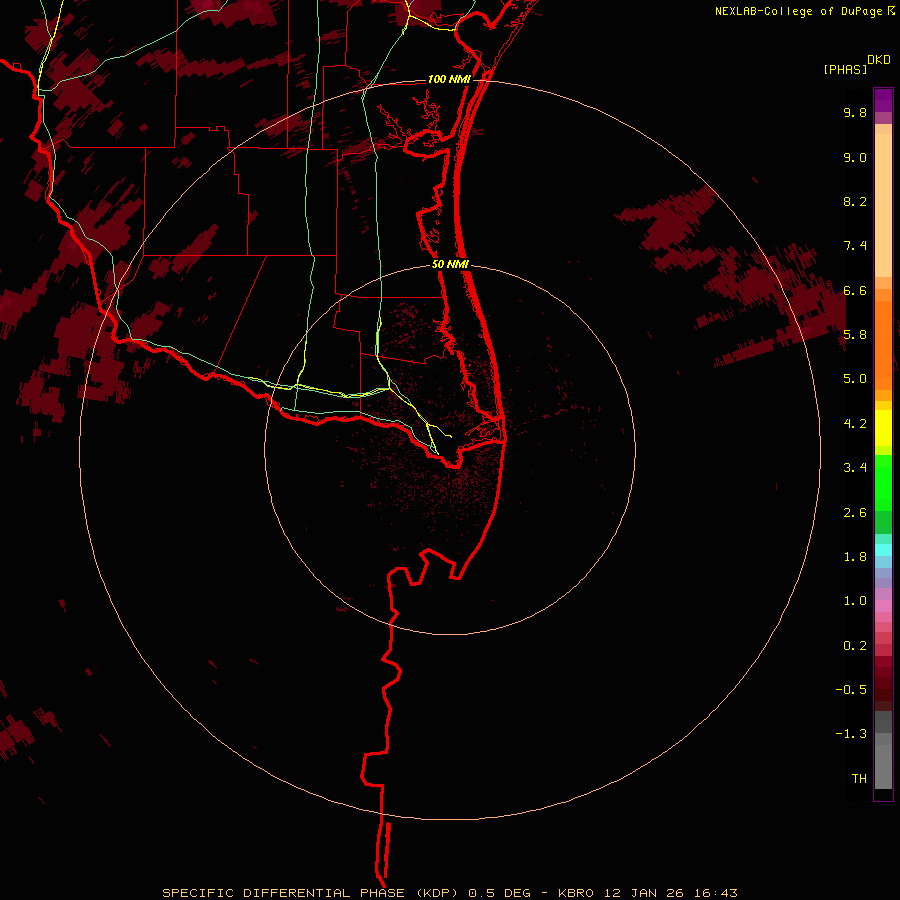This screenshot has height=900, width=900.
Task: Click the 6.6 legend value
Action: point(855,290)
